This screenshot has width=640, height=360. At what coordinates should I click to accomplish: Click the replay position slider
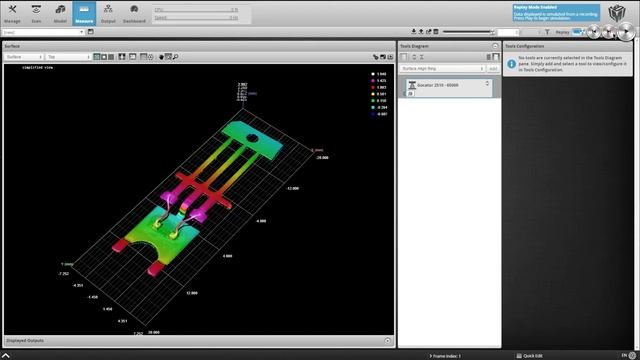tap(469, 32)
